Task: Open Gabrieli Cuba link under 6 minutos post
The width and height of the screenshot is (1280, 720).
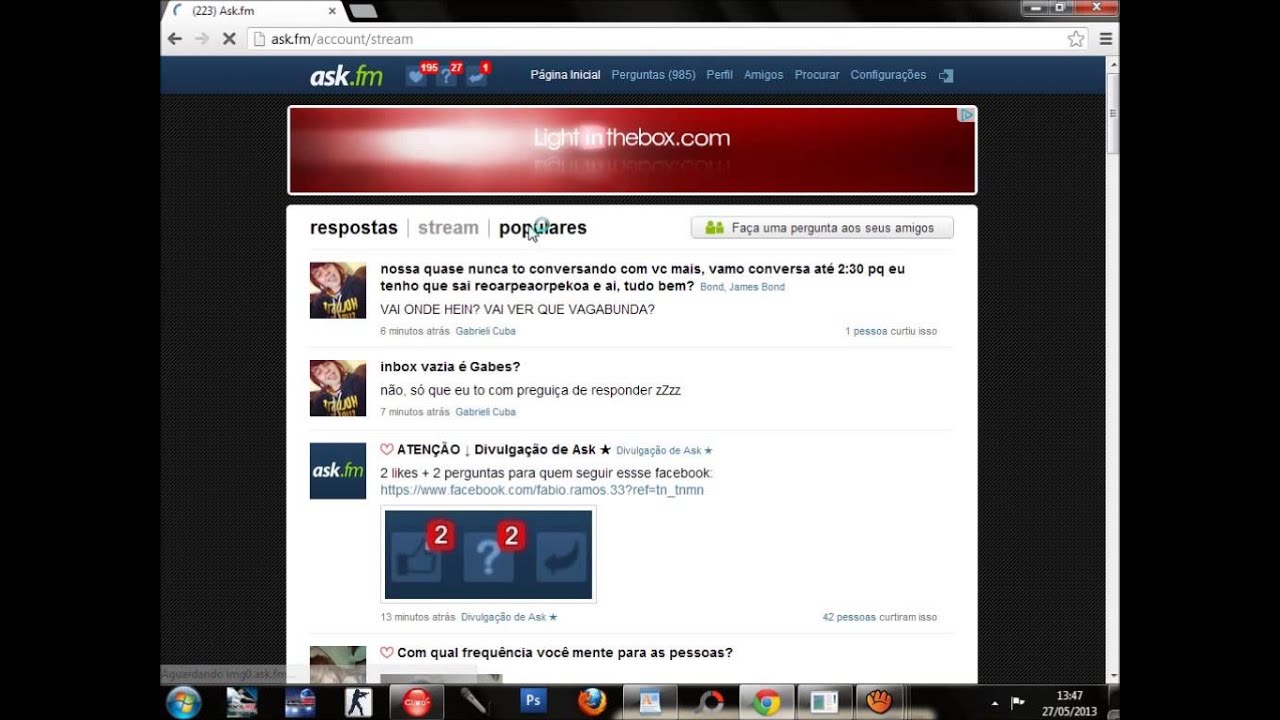Action: (486, 331)
